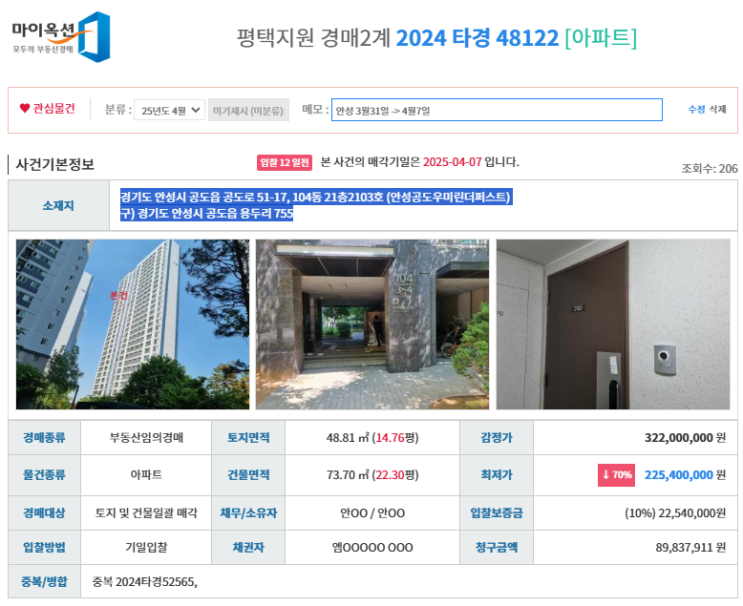Viewport: 743px width, 606px height.
Task: Click the 마이옥션 logo icon
Action: (61, 37)
